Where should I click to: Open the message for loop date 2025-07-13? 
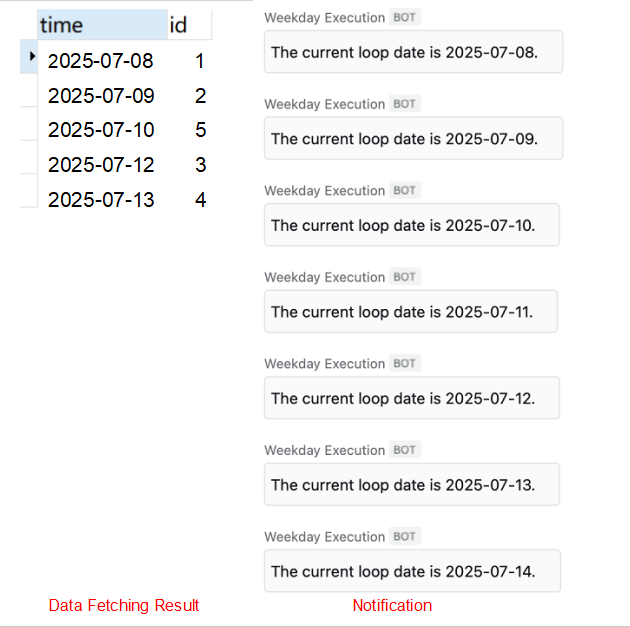tap(411, 485)
